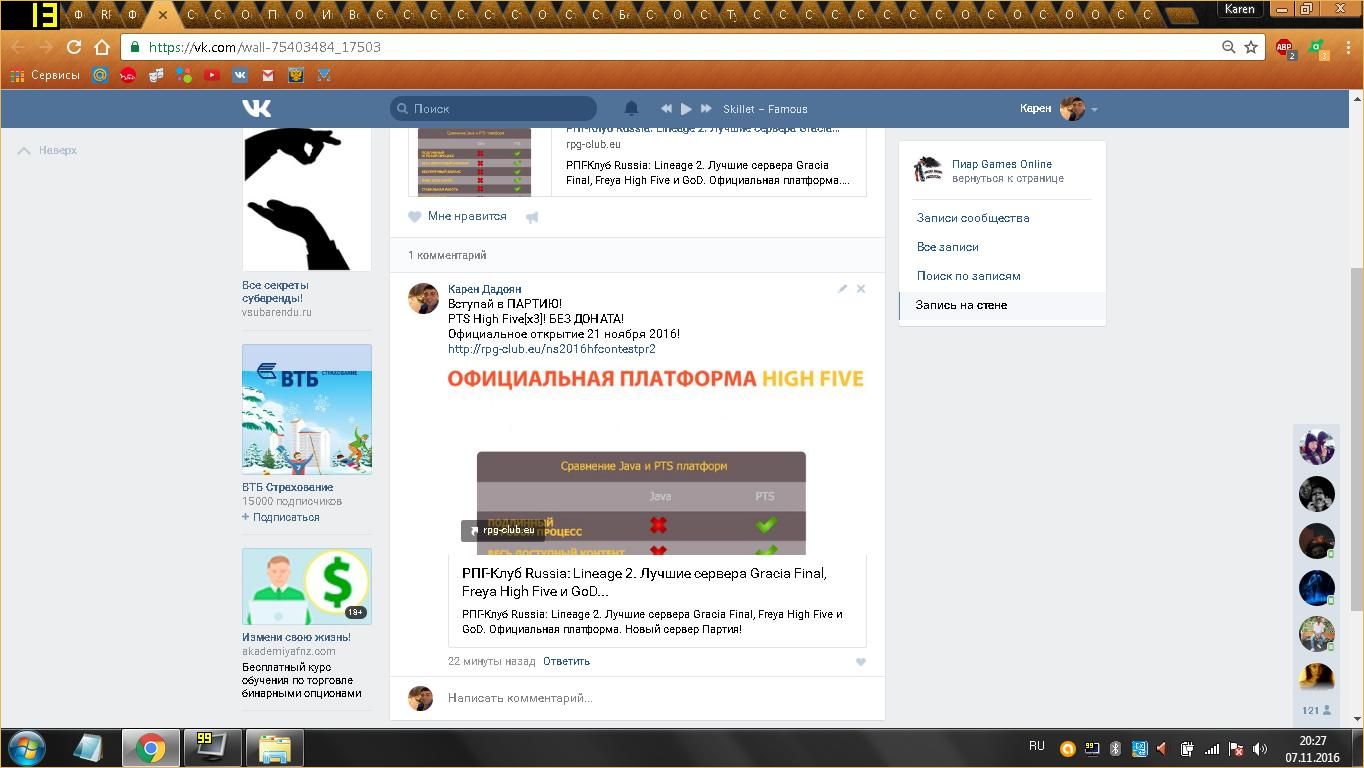The width and height of the screenshot is (1364, 768).
Task: Open the coat-of-arms bookmark
Action: click(296, 75)
